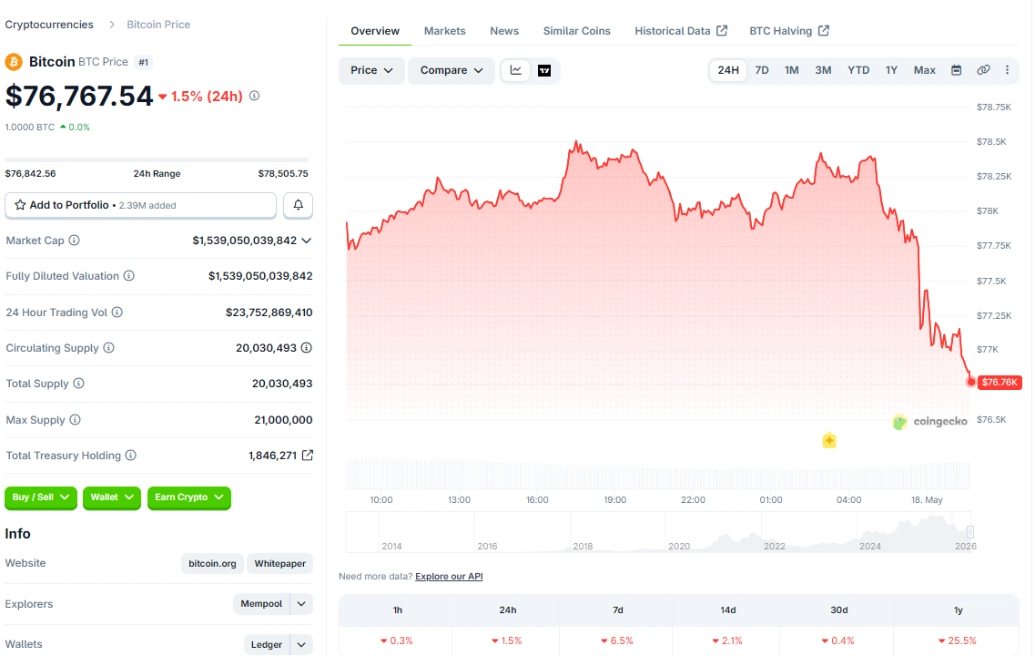The height and width of the screenshot is (656, 1035).
Task: Expand Market Cap value chevron
Action: (x=306, y=241)
